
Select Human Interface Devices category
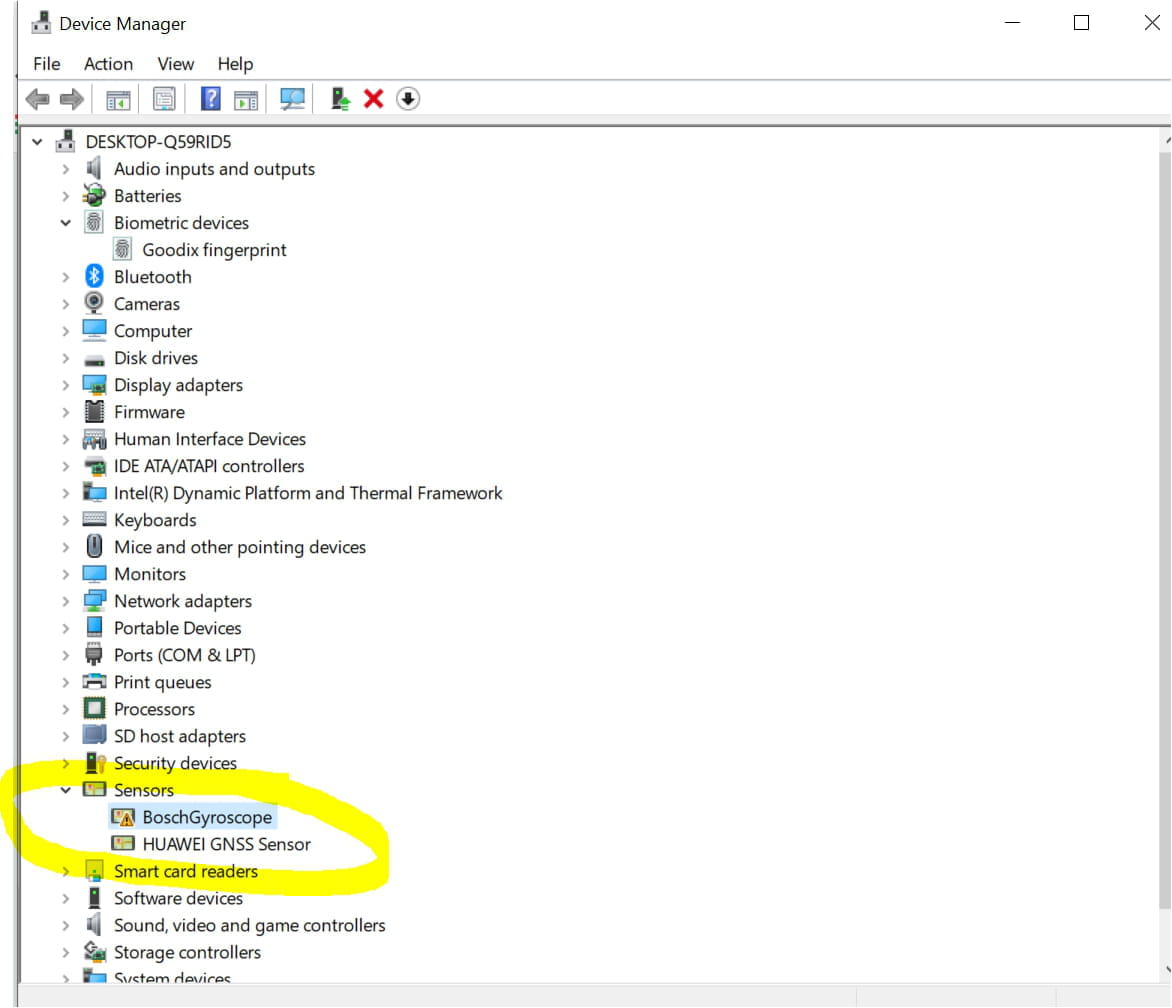click(210, 439)
